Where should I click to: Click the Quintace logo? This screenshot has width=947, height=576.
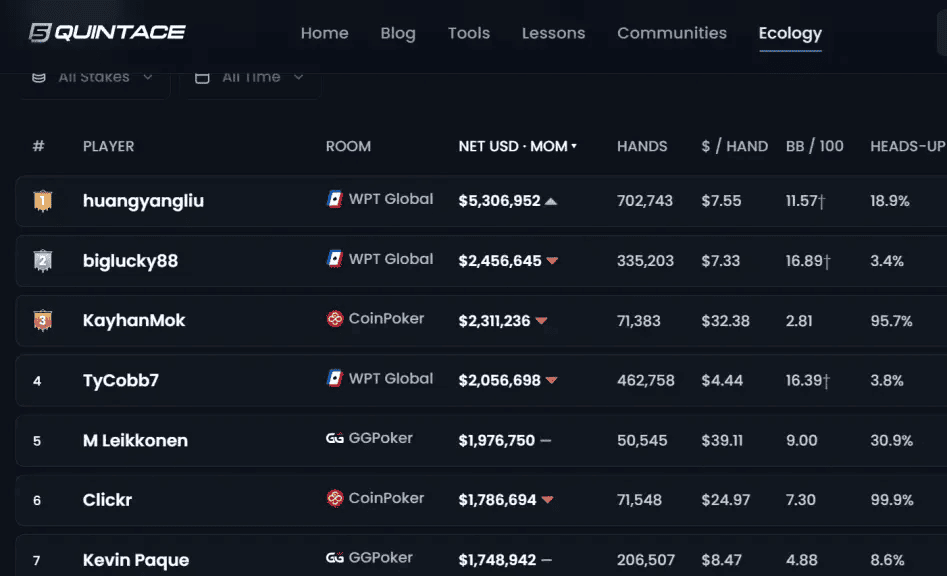coord(107,33)
